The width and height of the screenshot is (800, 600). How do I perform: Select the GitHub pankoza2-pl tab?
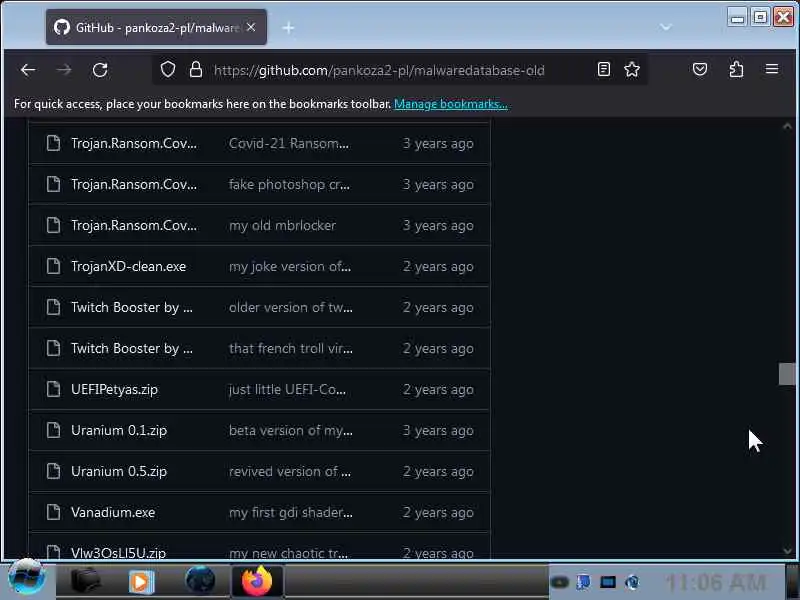click(x=156, y=27)
